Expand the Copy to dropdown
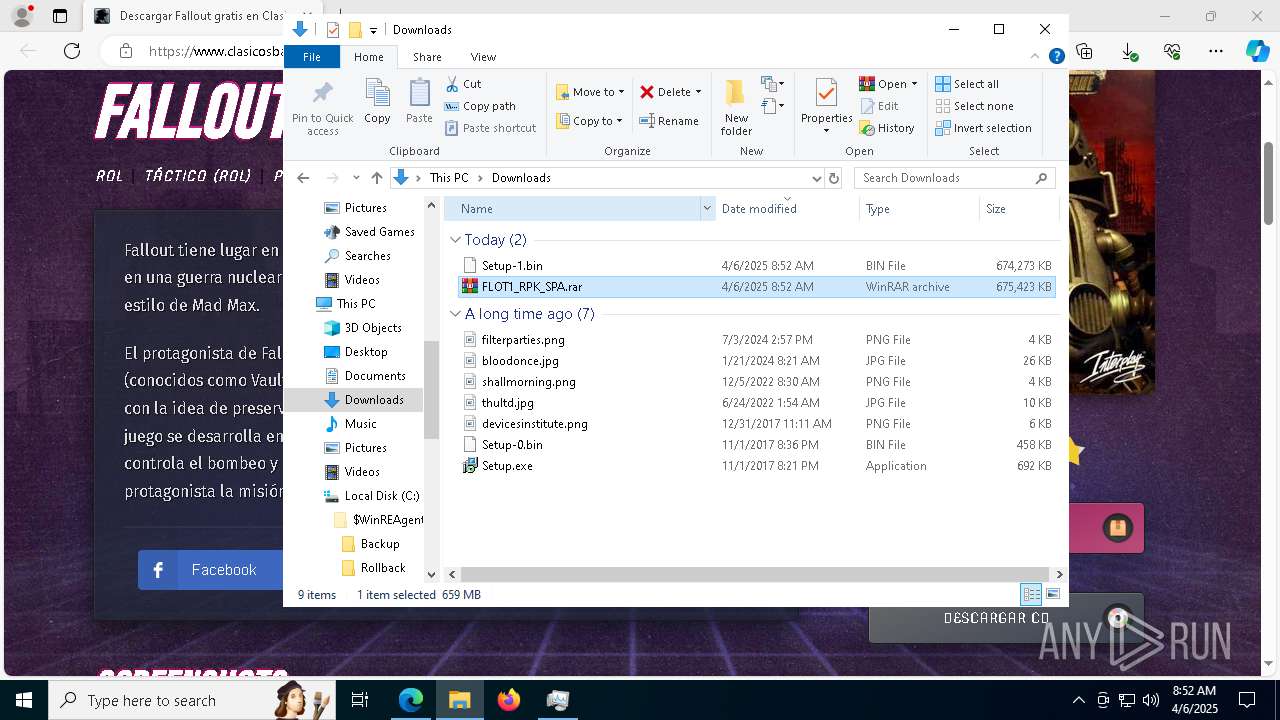 (619, 121)
